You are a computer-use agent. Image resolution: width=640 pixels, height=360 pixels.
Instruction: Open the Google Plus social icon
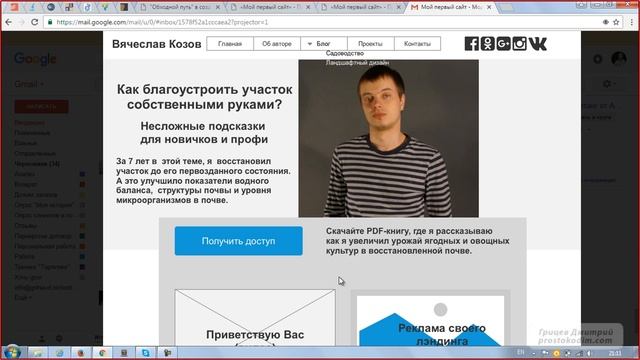tap(503, 44)
